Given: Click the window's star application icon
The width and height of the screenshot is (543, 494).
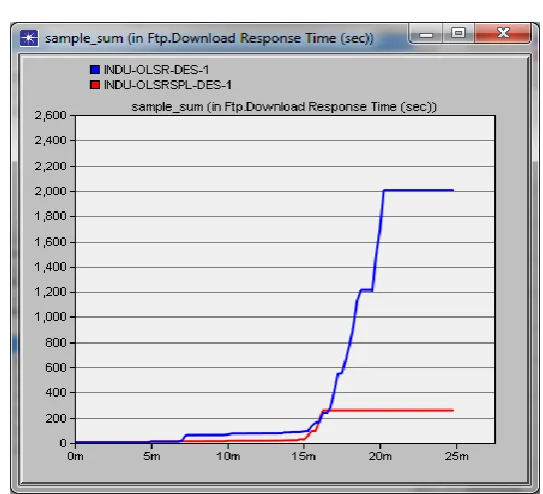Looking at the screenshot, I should (29, 38).
